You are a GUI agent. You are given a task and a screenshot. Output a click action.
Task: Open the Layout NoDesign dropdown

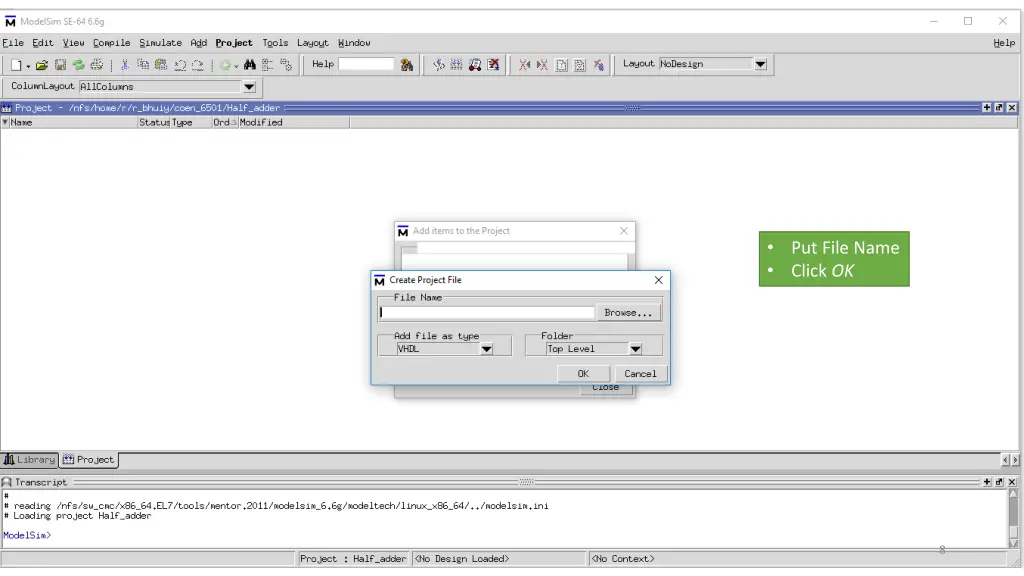point(760,64)
